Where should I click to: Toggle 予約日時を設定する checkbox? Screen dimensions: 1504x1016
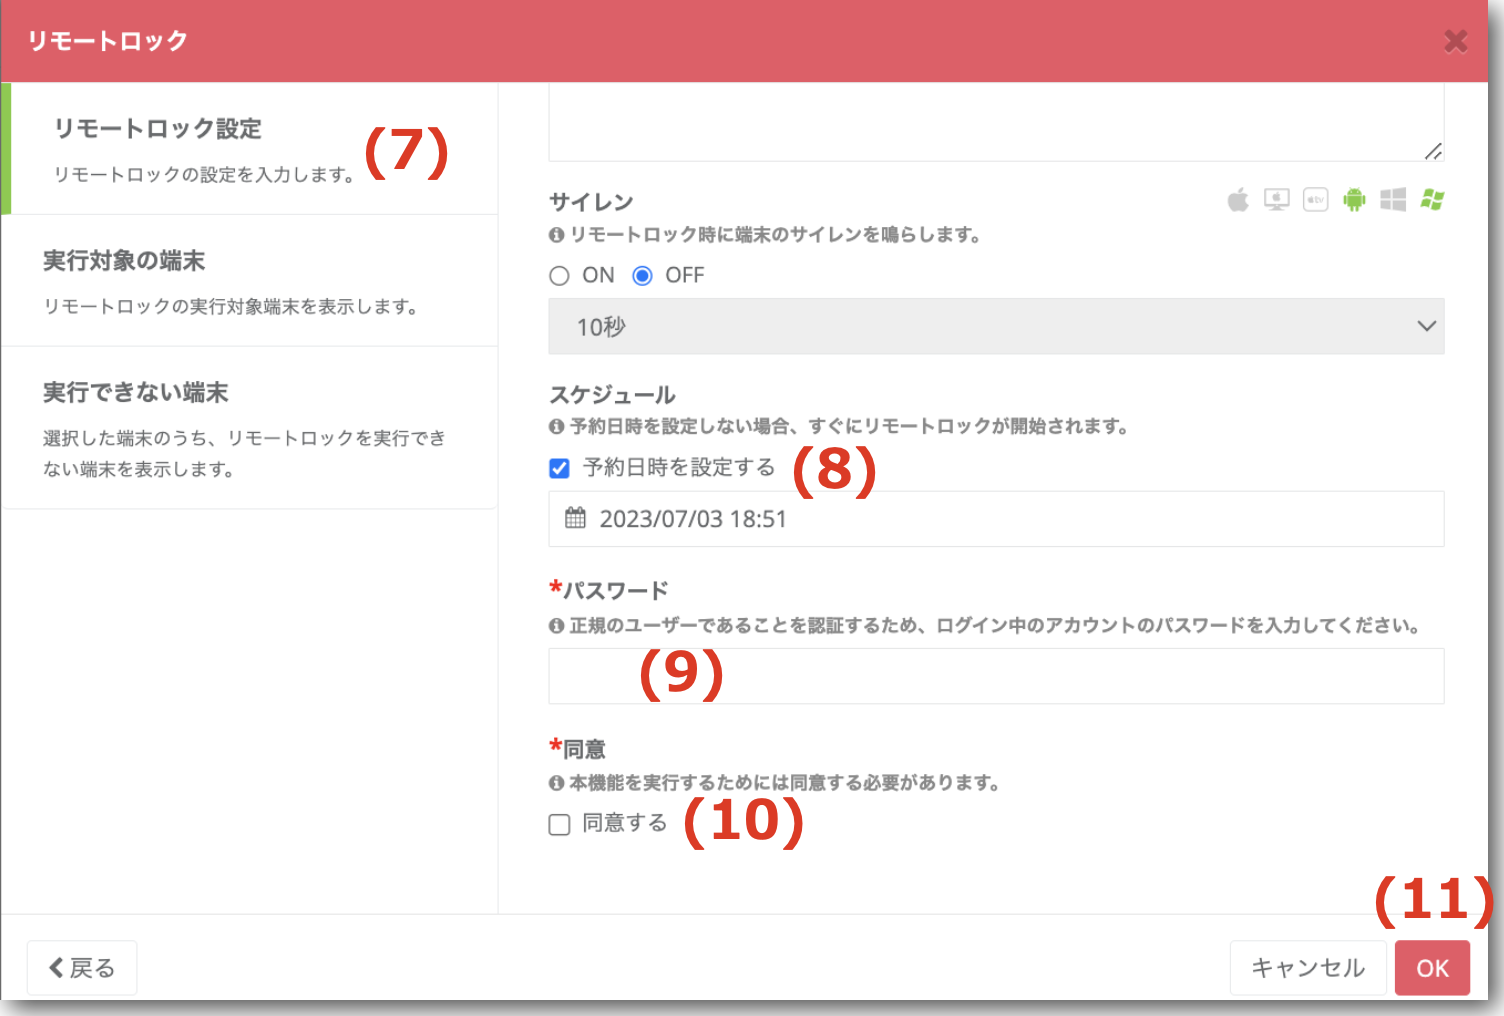(x=560, y=468)
